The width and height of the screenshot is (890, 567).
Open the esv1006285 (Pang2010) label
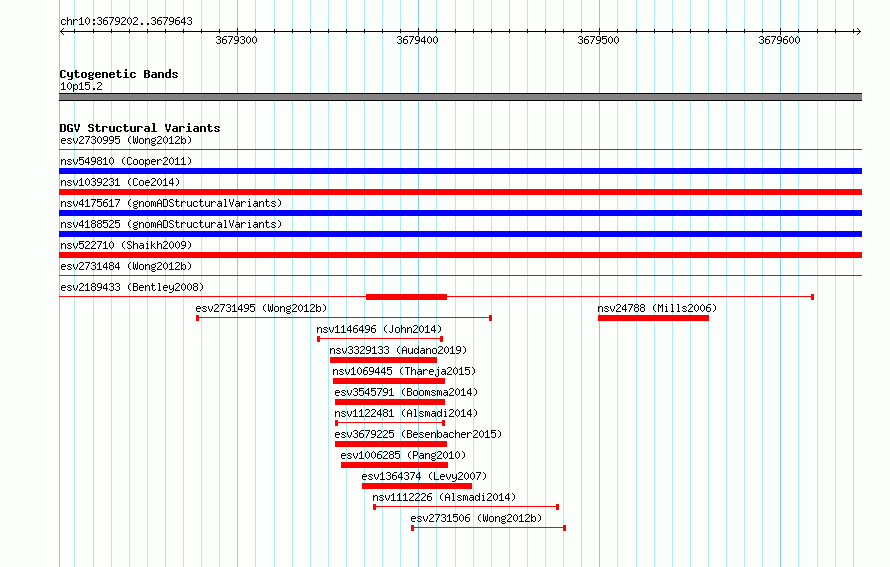(403, 455)
